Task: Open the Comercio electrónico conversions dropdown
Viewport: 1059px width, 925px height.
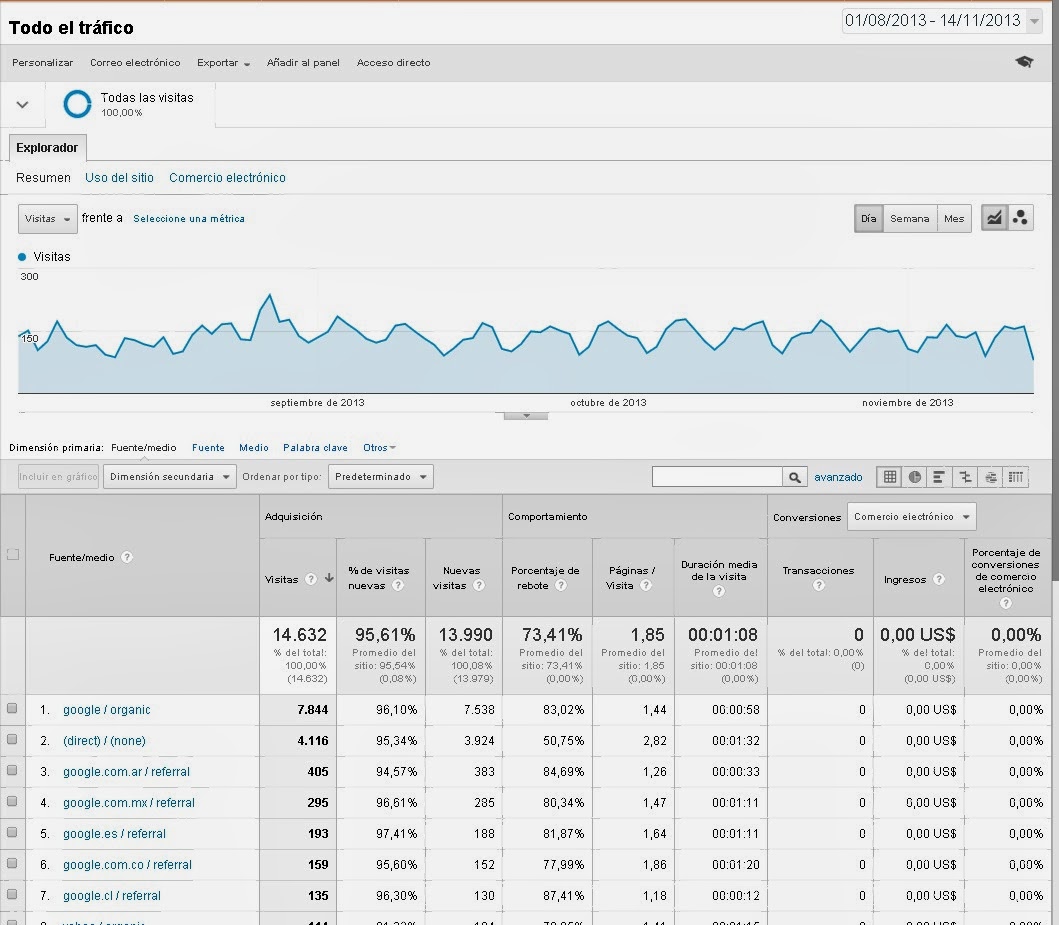Action: tap(911, 517)
